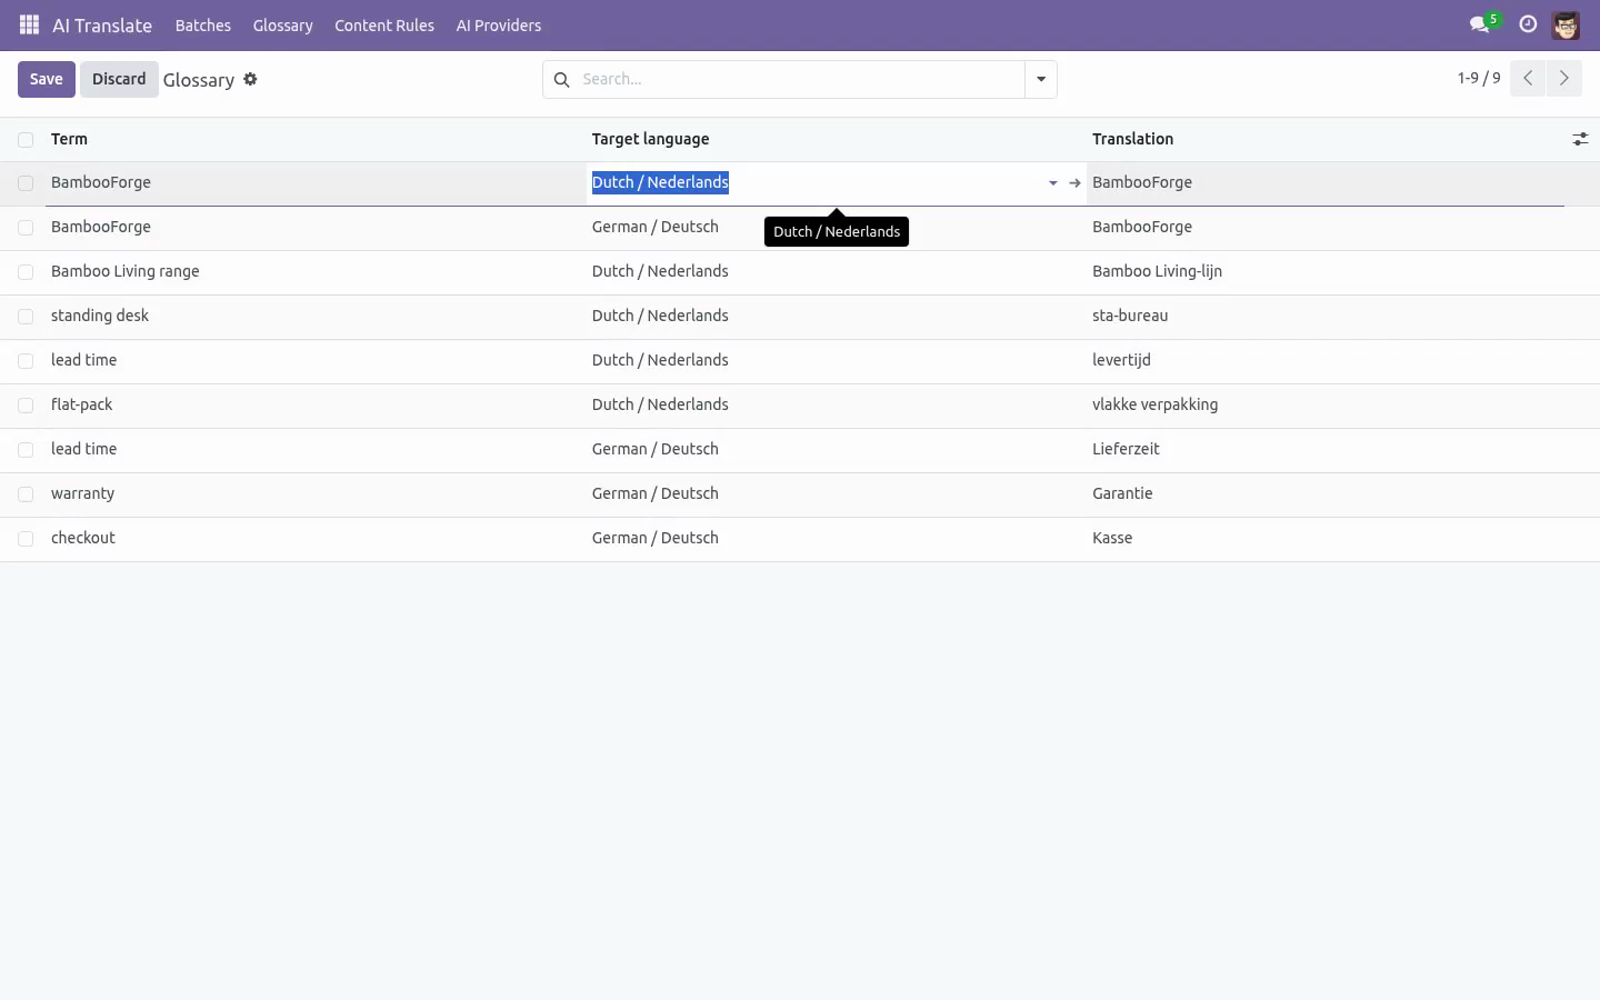Click the Lieferzeit translation cell
This screenshot has height=1000, width=1600.
pos(1126,449)
